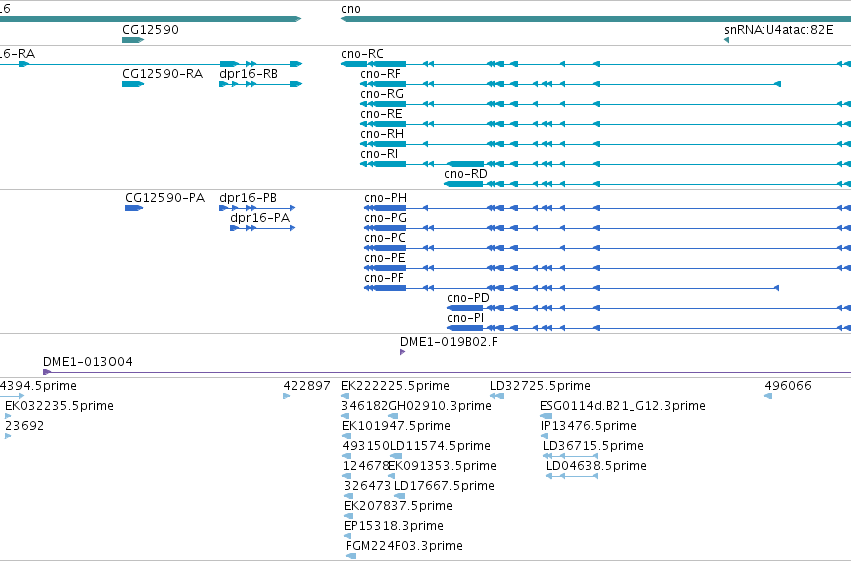The image size is (851, 561).
Task: Open EST EK207837.5prime
Action: (398, 506)
